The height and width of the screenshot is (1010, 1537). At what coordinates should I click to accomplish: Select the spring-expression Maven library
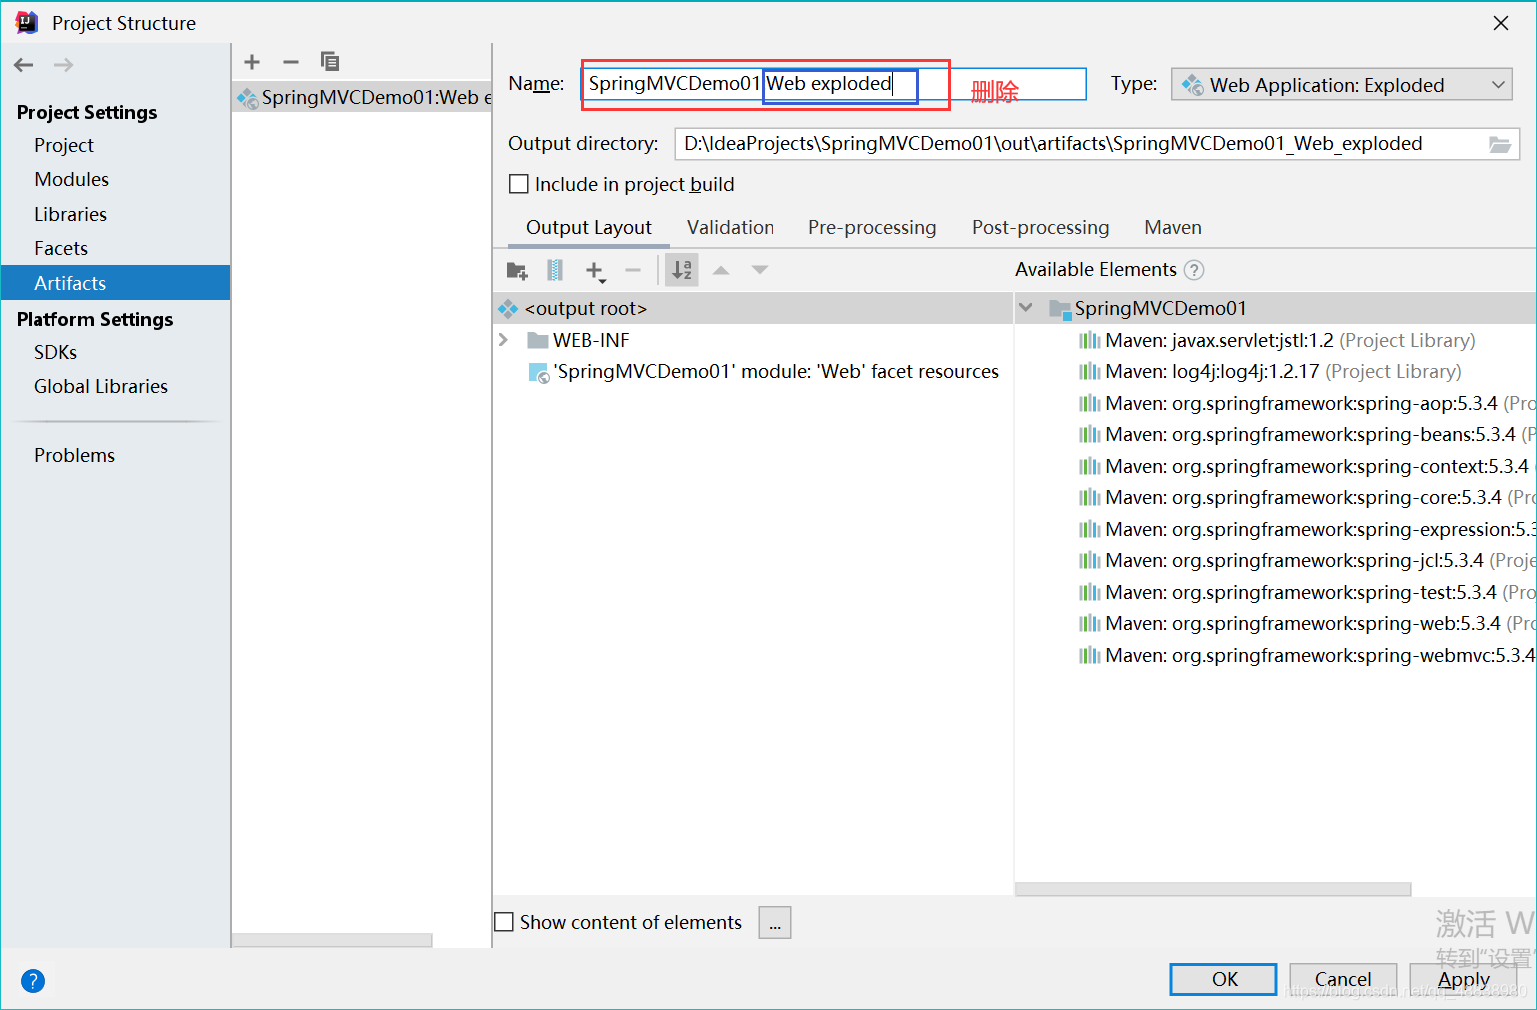[1306, 530]
